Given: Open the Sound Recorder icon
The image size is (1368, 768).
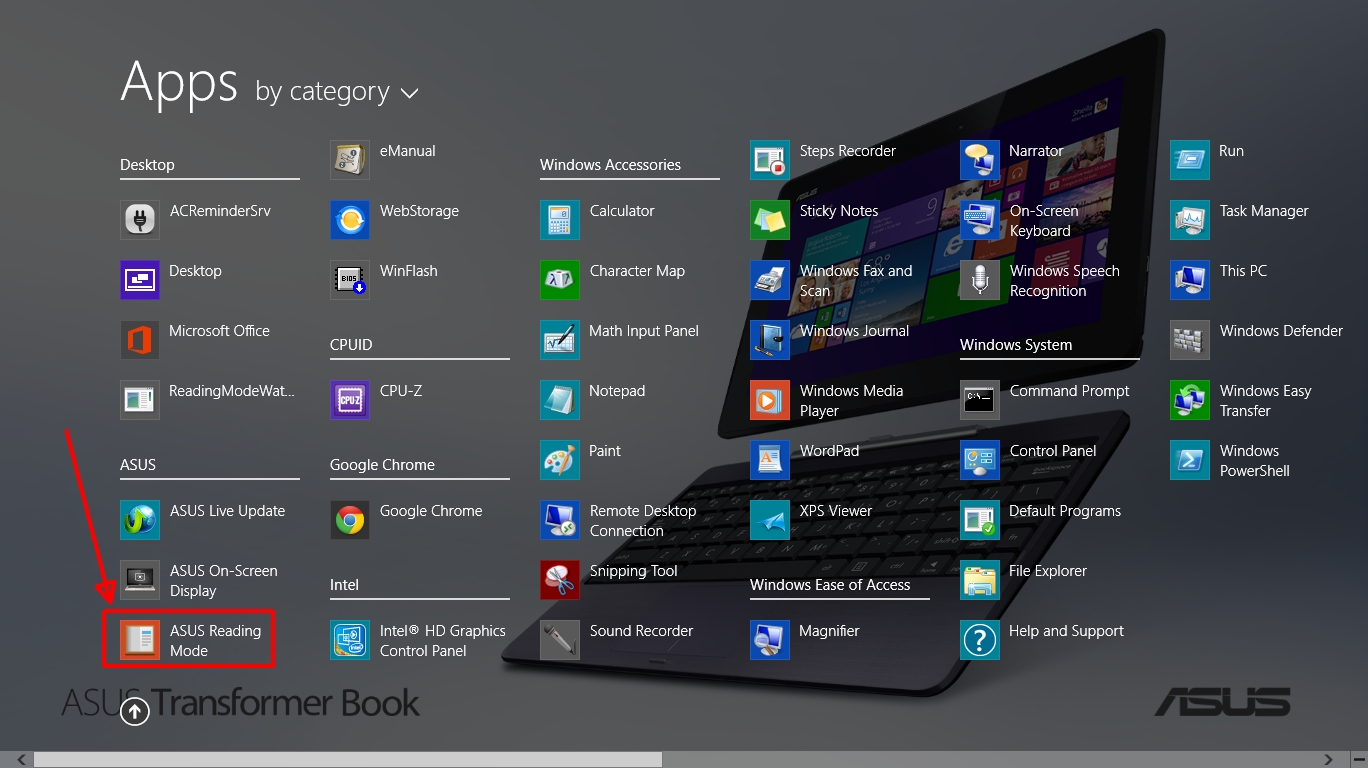Looking at the screenshot, I should click(560, 640).
